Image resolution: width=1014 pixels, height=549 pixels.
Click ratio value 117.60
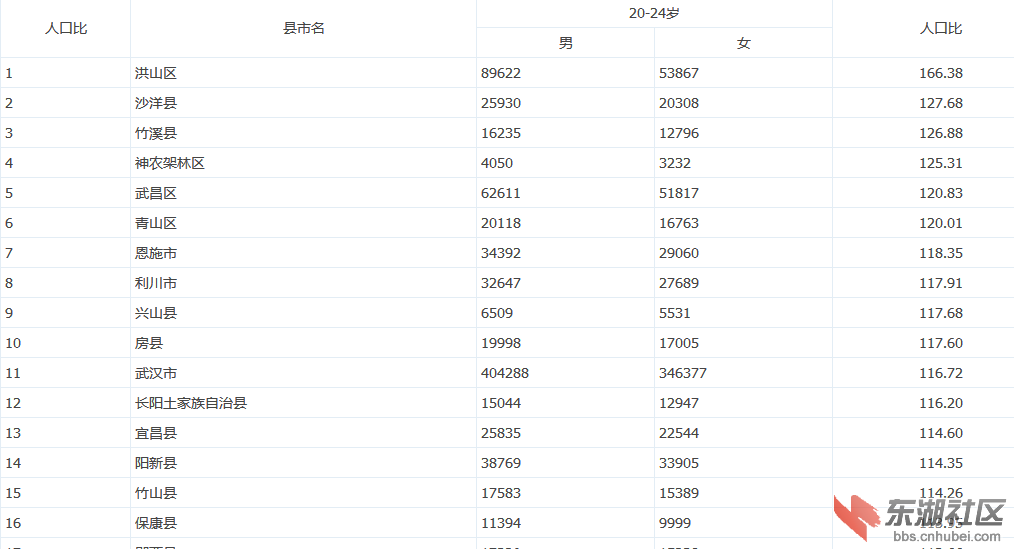click(x=941, y=343)
